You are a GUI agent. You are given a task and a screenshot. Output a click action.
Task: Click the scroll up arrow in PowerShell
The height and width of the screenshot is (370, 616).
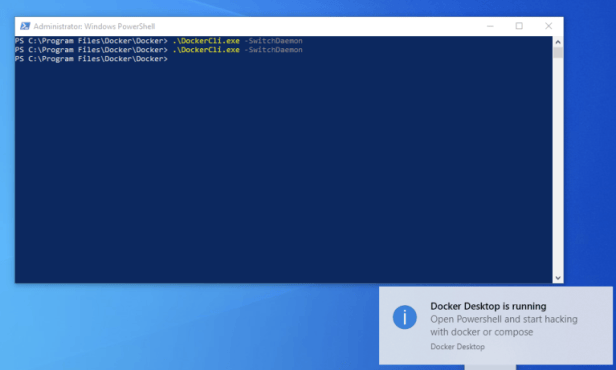click(x=557, y=42)
